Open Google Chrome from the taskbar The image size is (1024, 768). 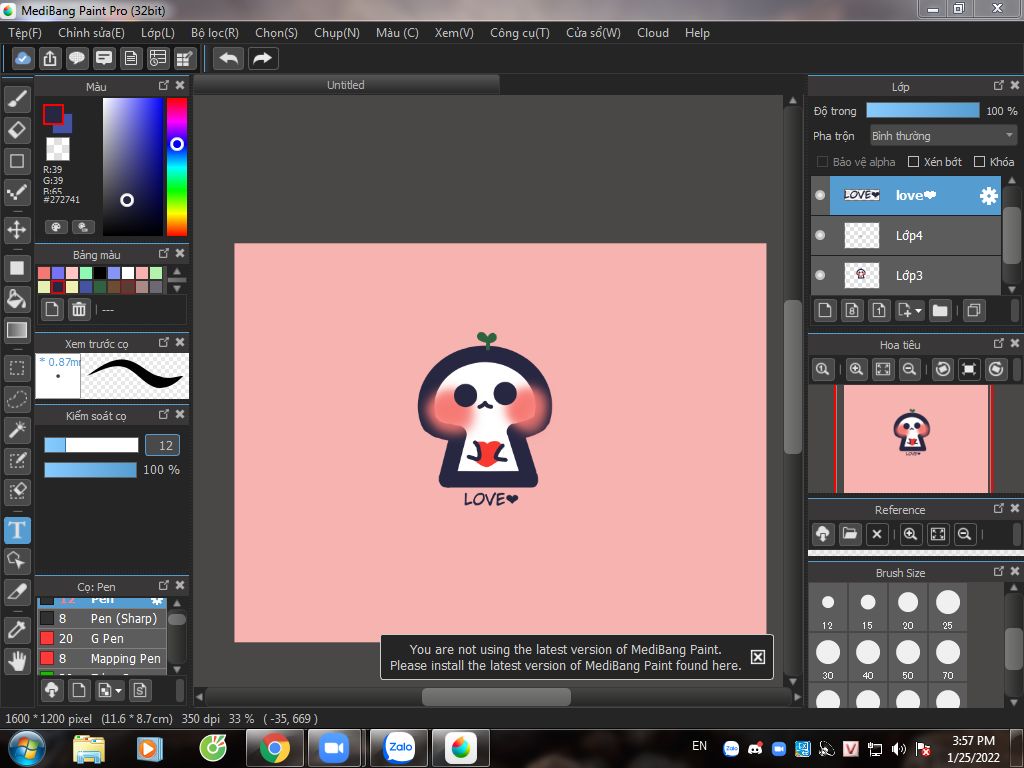275,748
